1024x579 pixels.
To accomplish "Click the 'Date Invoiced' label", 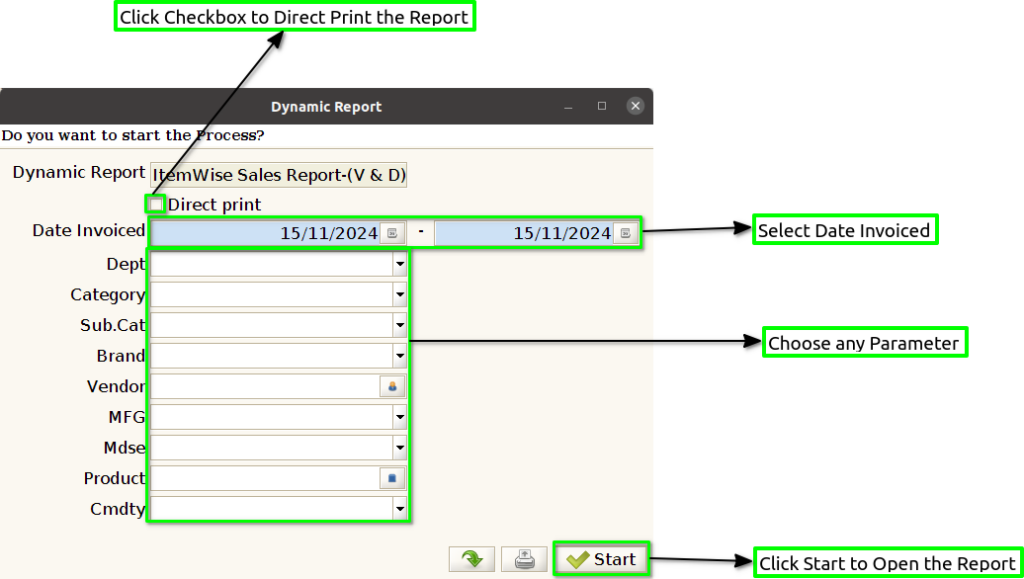I will click(x=89, y=230).
